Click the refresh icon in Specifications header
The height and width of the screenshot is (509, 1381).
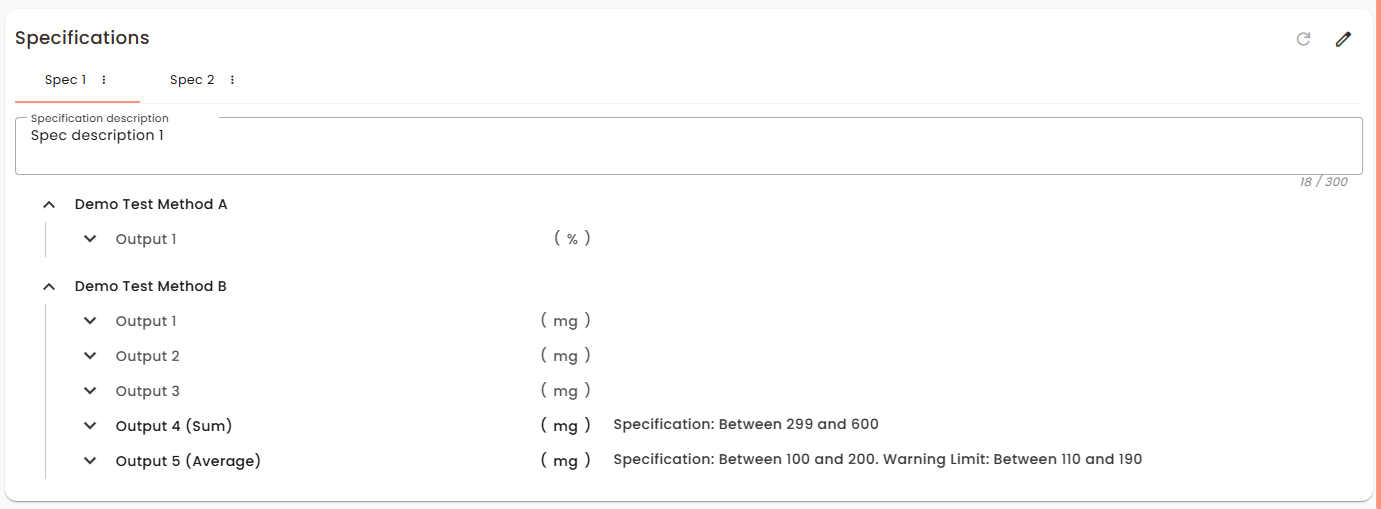pos(1303,39)
